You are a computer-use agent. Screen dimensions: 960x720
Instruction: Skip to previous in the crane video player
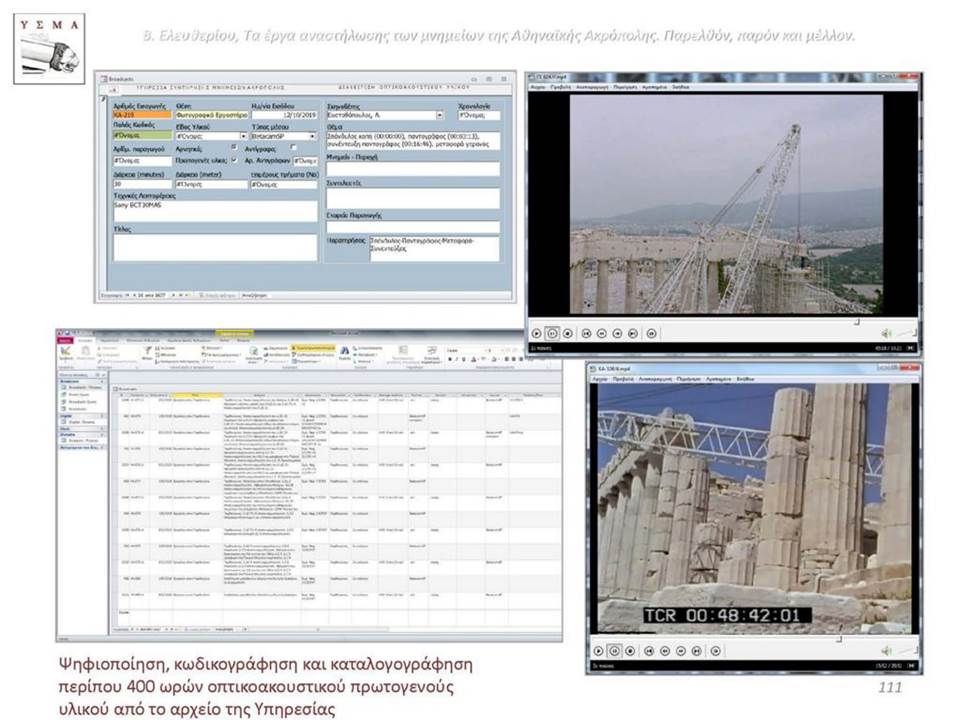pyautogui.click(x=586, y=334)
